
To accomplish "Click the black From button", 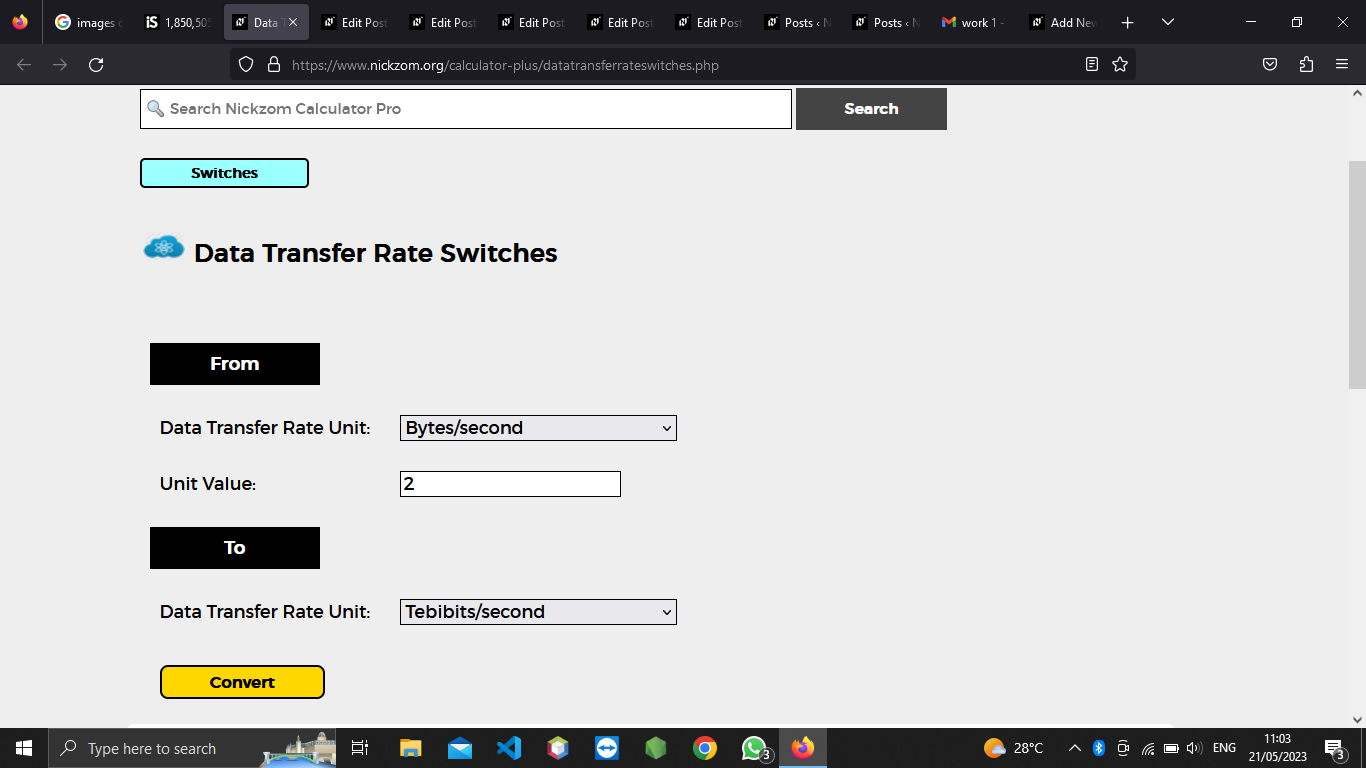I will pos(235,364).
